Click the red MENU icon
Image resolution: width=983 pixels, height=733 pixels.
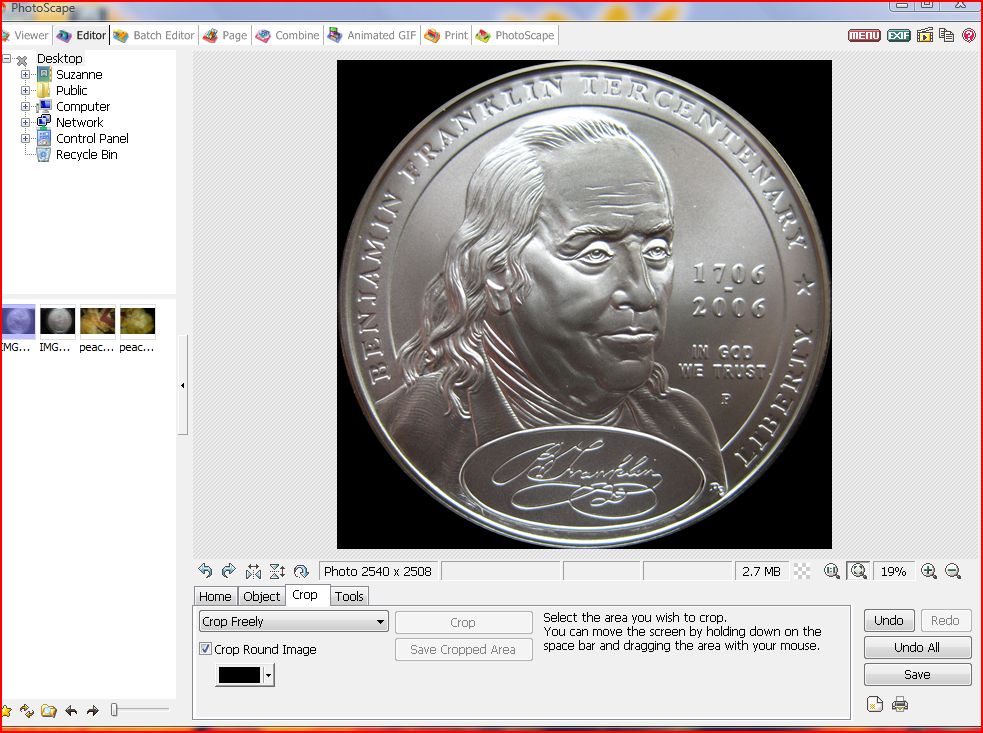coord(864,35)
